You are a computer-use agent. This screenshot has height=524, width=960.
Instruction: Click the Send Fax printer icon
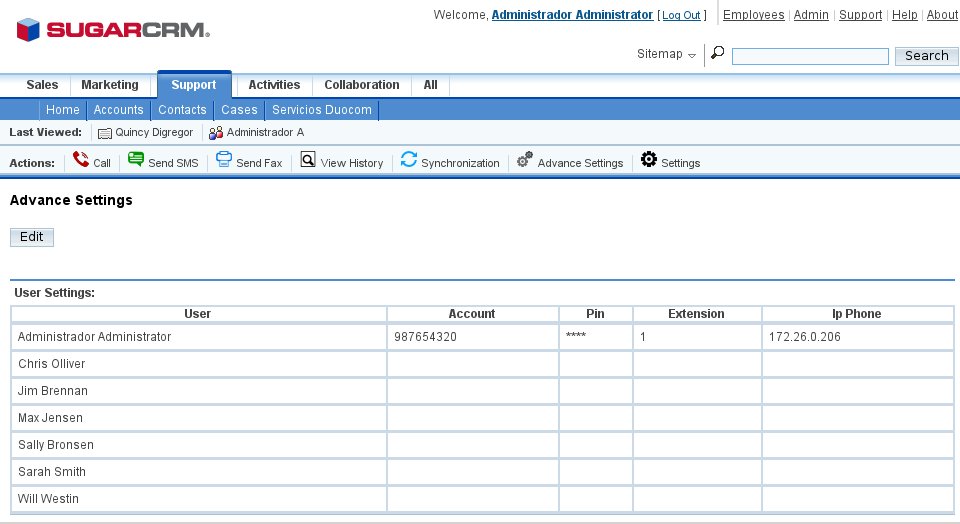pyautogui.click(x=224, y=161)
